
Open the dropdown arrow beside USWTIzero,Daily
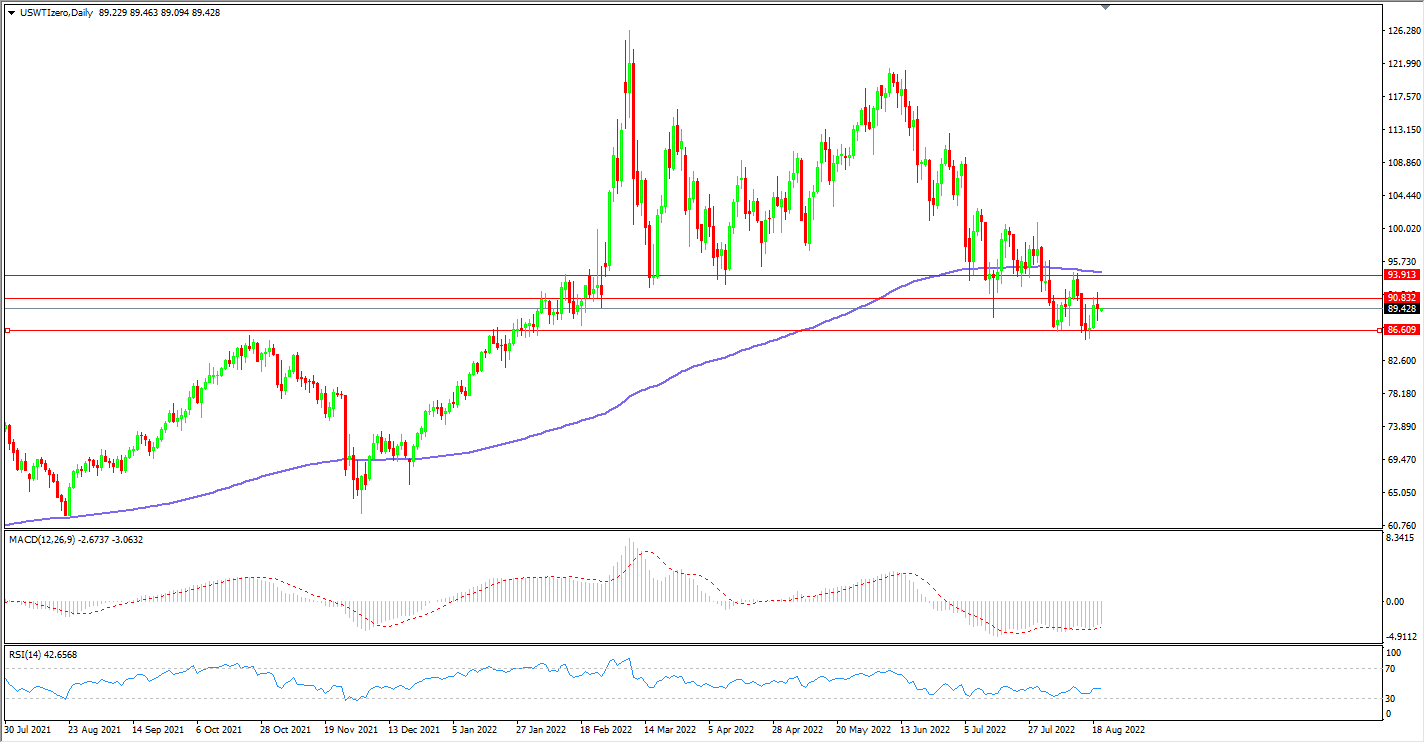(x=11, y=12)
